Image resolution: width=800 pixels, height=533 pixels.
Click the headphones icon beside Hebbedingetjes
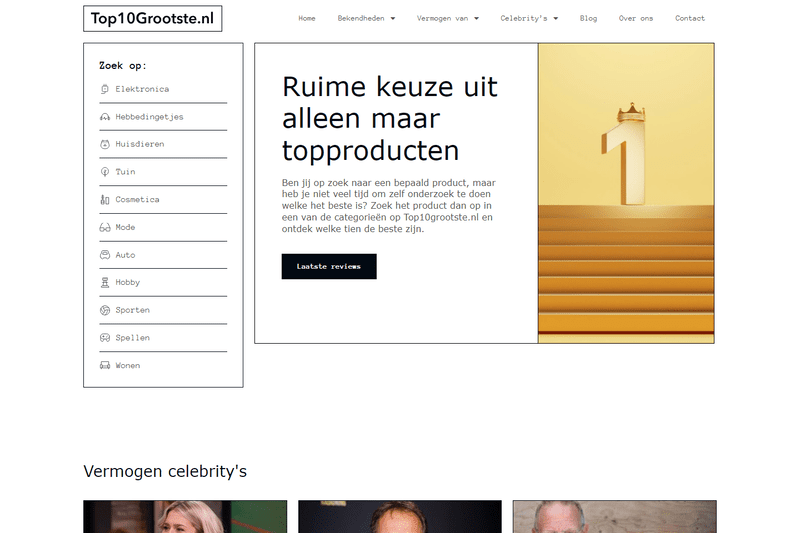point(105,117)
